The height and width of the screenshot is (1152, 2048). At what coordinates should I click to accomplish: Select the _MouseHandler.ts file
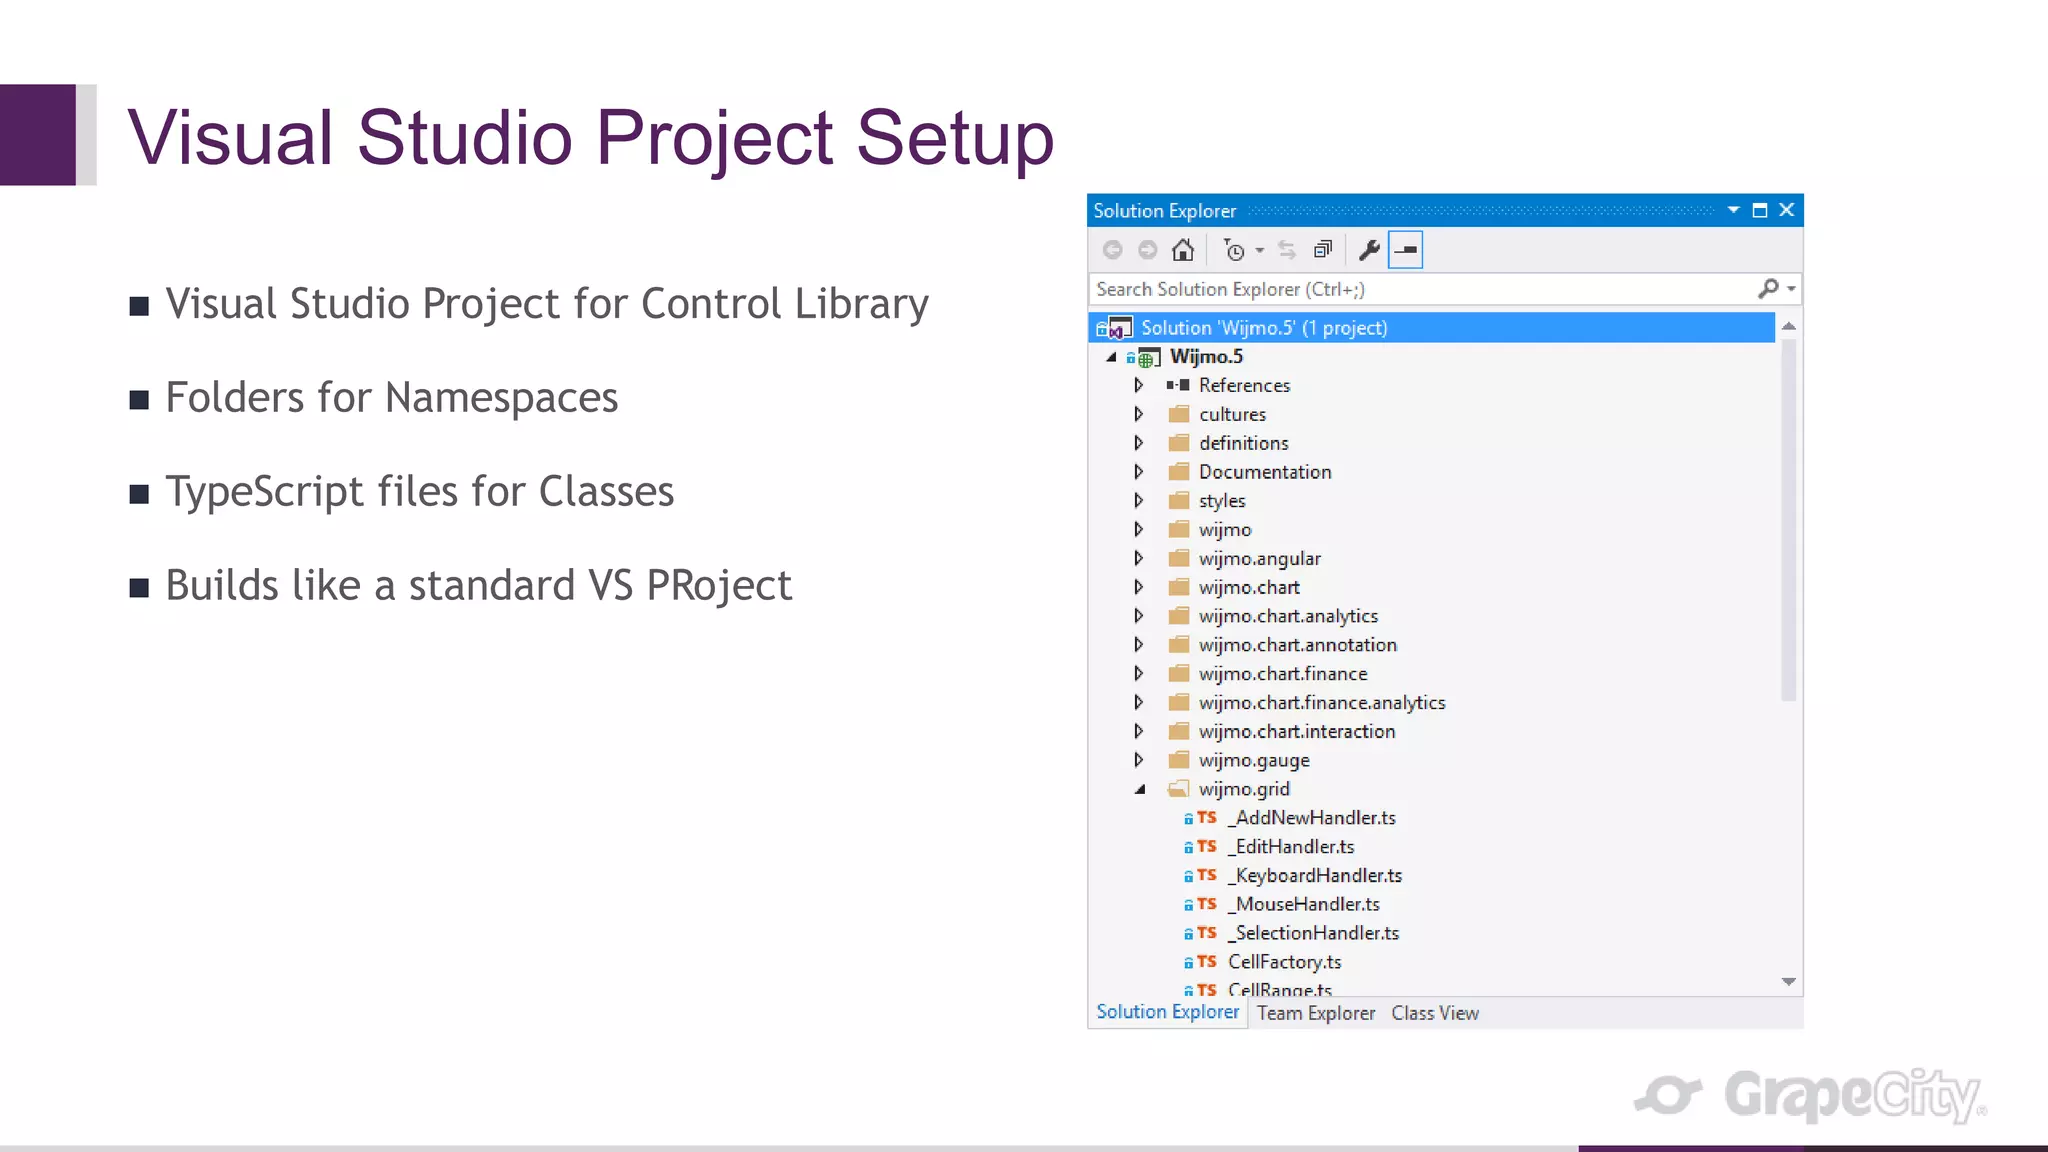(1304, 905)
